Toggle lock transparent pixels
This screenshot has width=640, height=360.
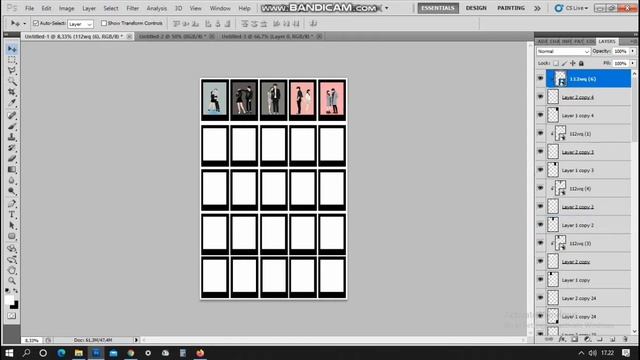point(556,63)
